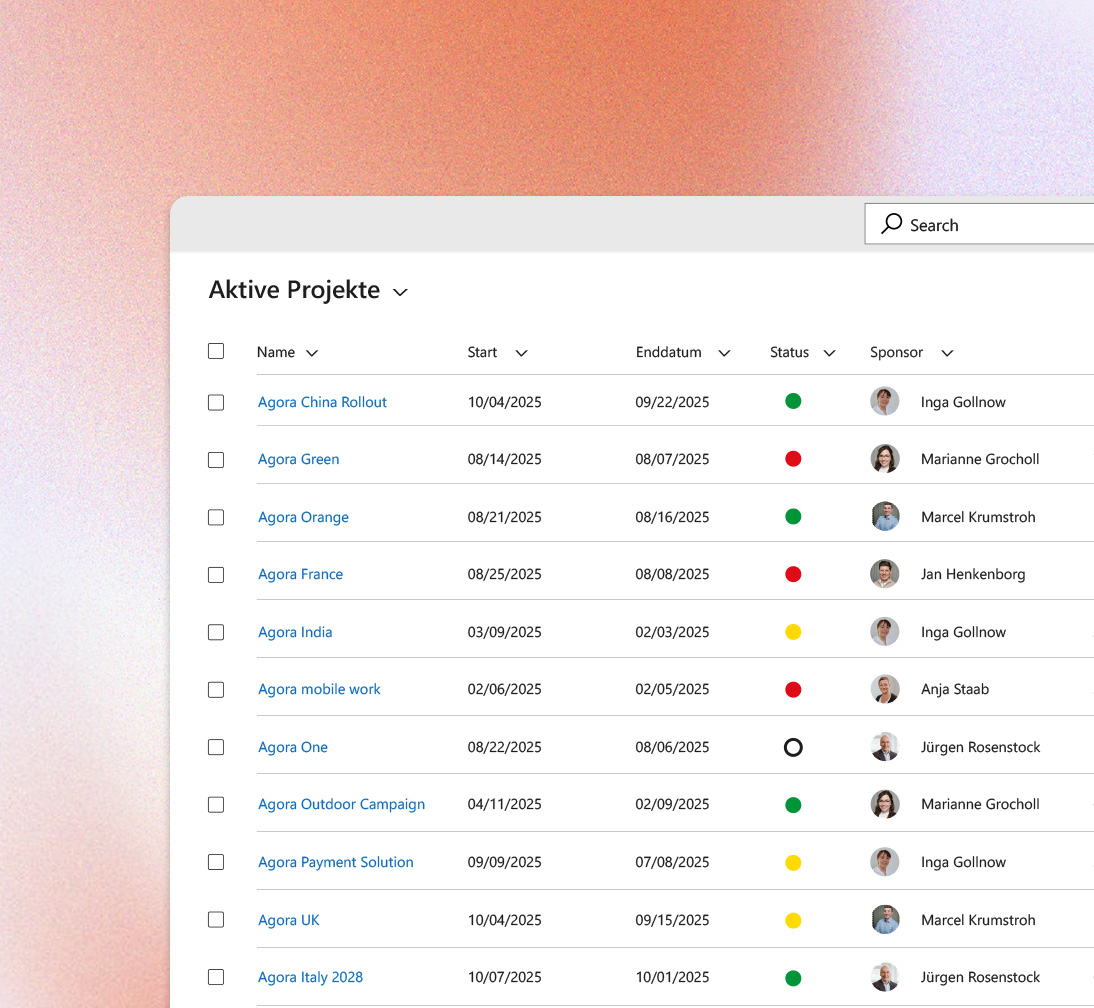Open the Agora Italy 2028 link
This screenshot has height=1008, width=1094.
pyautogui.click(x=310, y=977)
